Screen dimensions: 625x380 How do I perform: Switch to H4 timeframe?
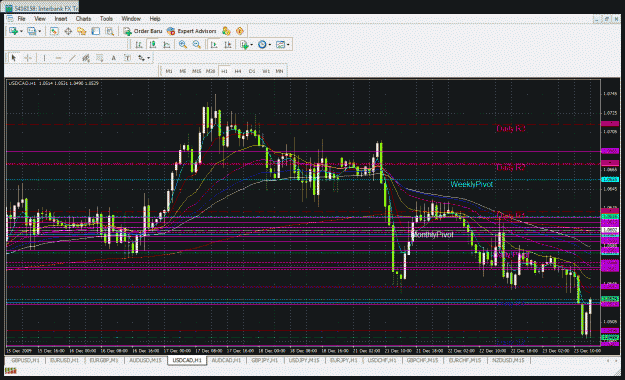(238, 71)
